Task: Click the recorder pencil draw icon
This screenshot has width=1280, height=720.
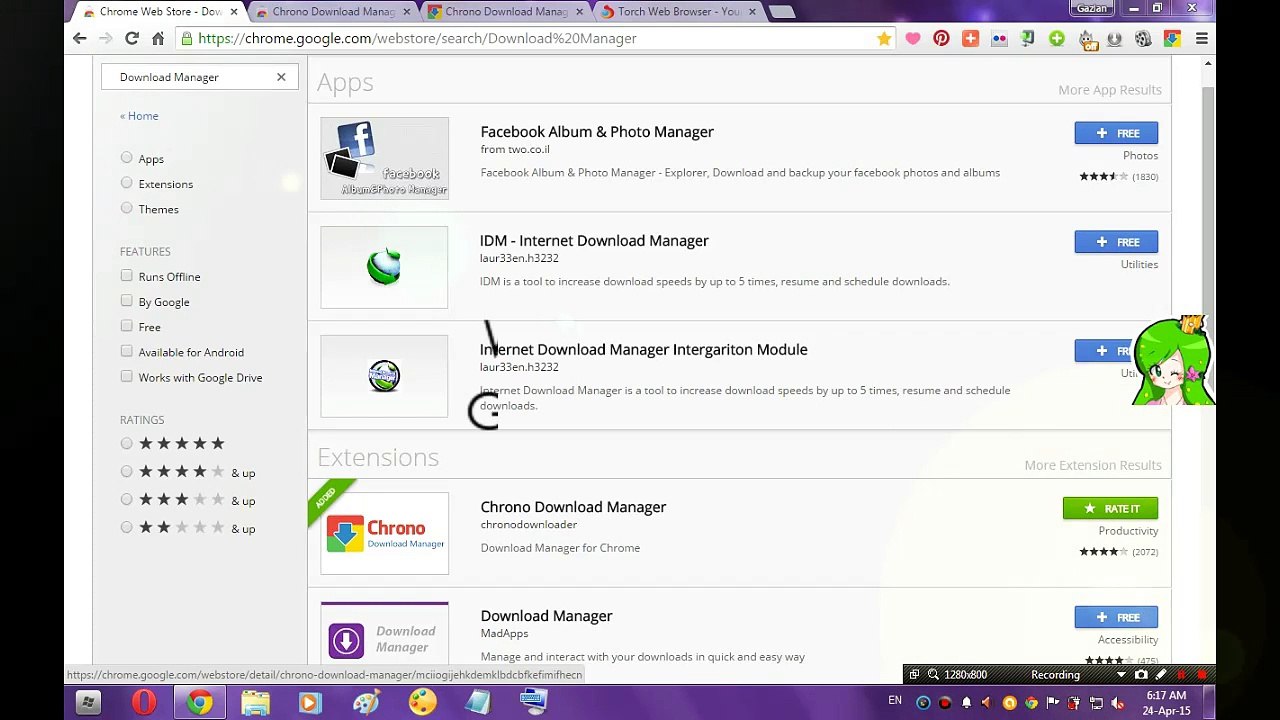Action: (1160, 675)
